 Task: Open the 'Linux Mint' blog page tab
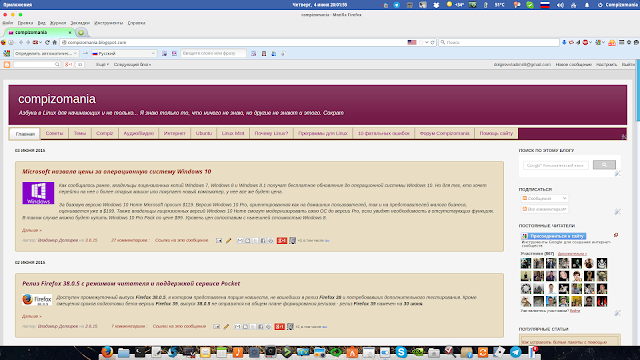(x=233, y=133)
